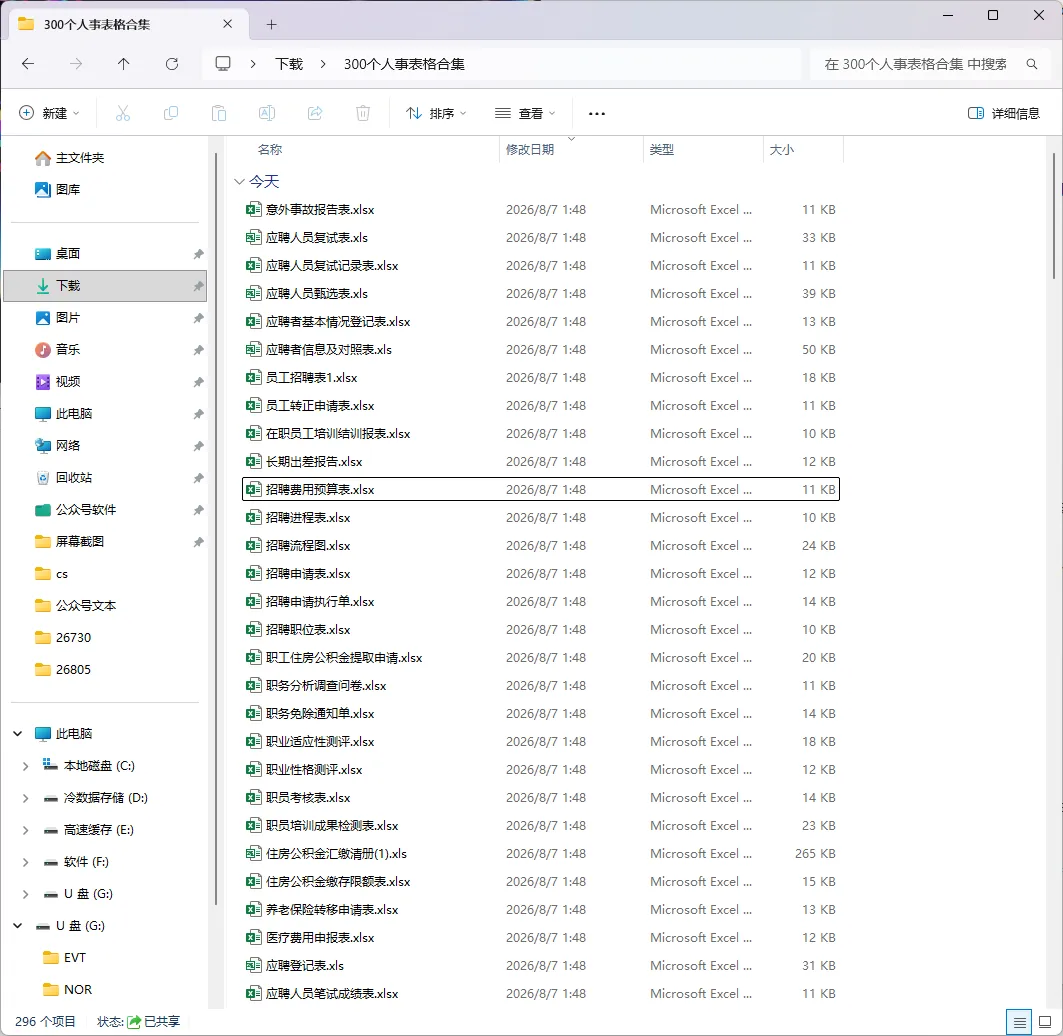Click 下载 in the breadcrumb path
This screenshot has height=1036, width=1063.
coord(289,64)
